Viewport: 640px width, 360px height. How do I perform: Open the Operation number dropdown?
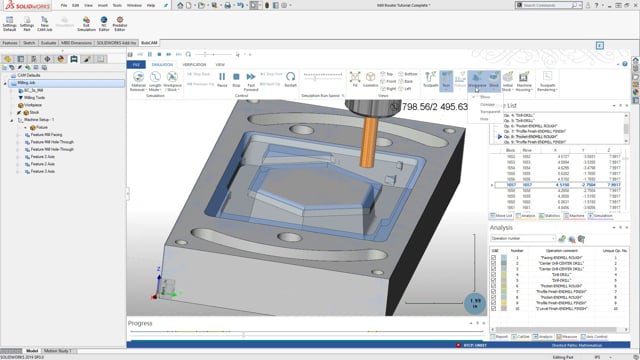coord(523,238)
